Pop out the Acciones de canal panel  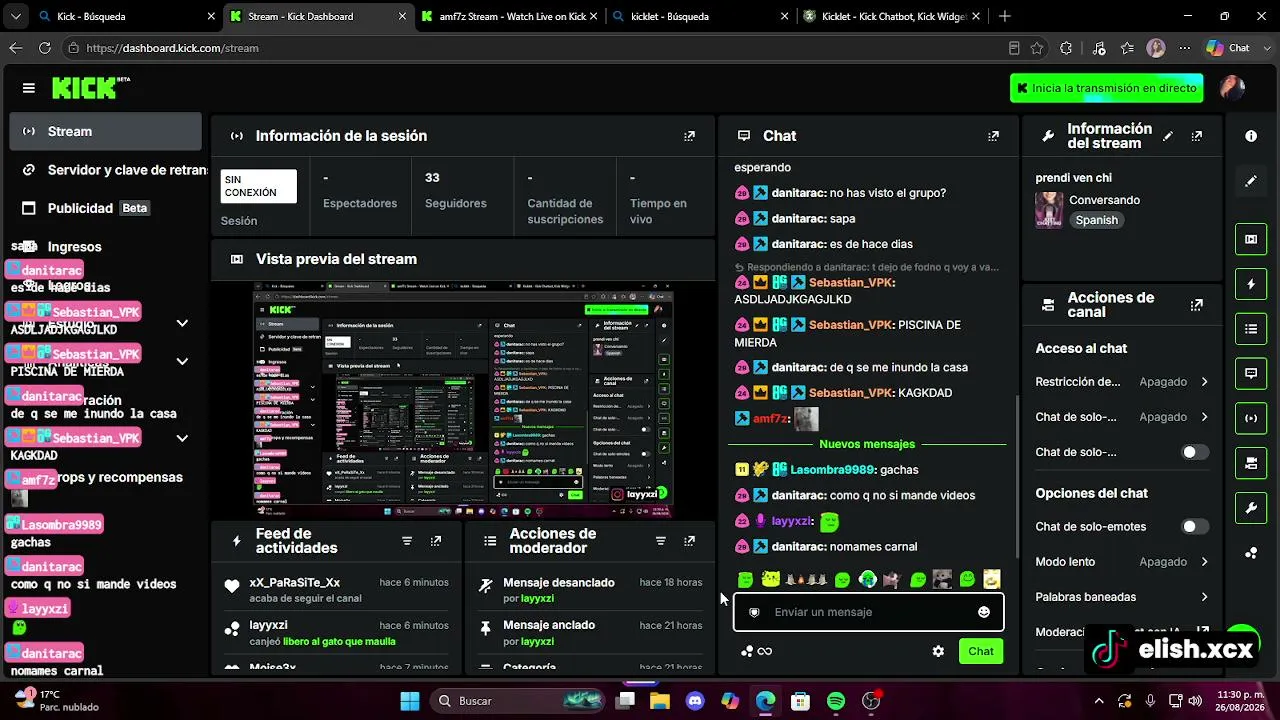click(x=1197, y=305)
